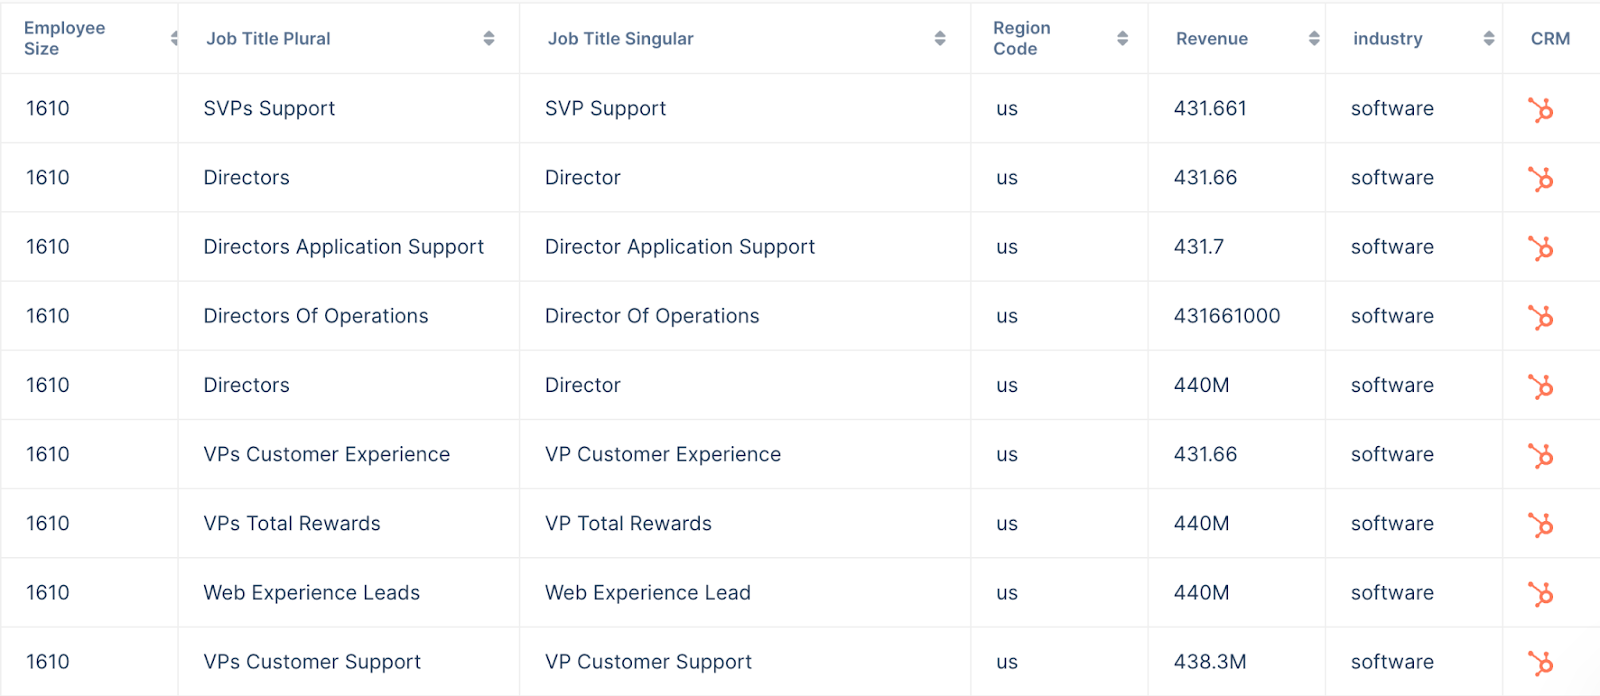
Task: Click the Director Of Operations cell
Action: tap(652, 316)
